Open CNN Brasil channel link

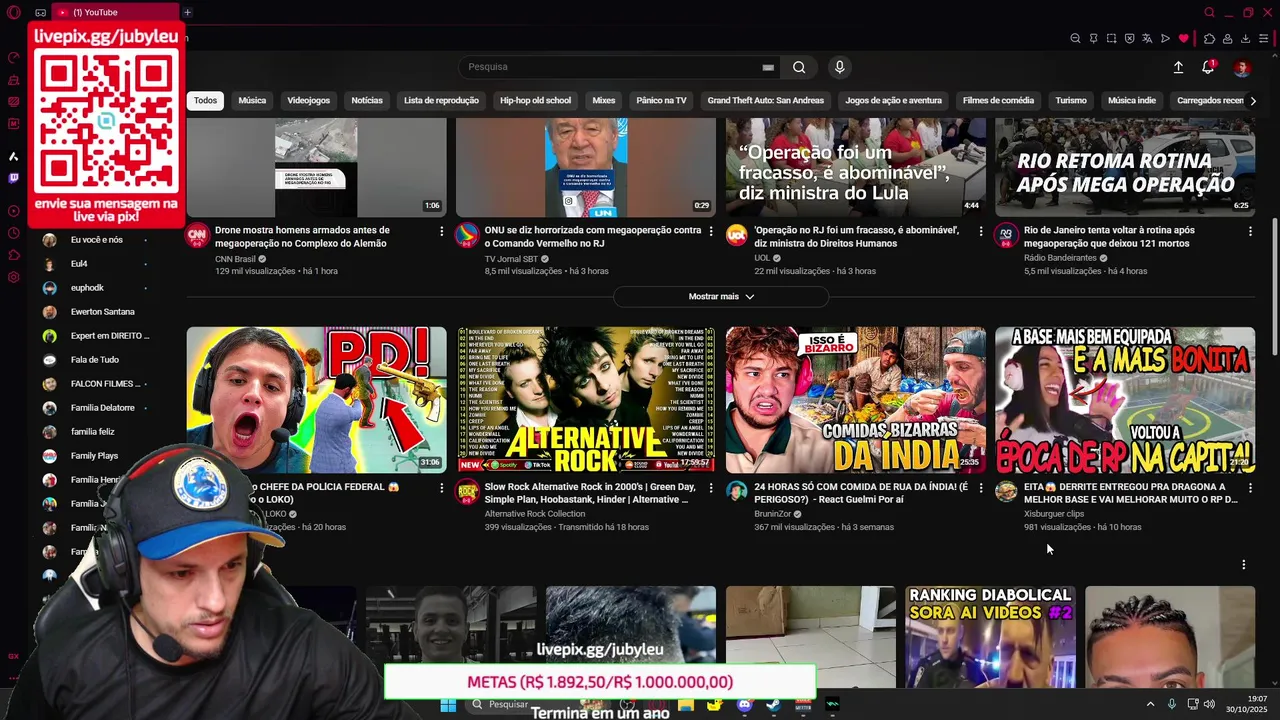click(235, 258)
